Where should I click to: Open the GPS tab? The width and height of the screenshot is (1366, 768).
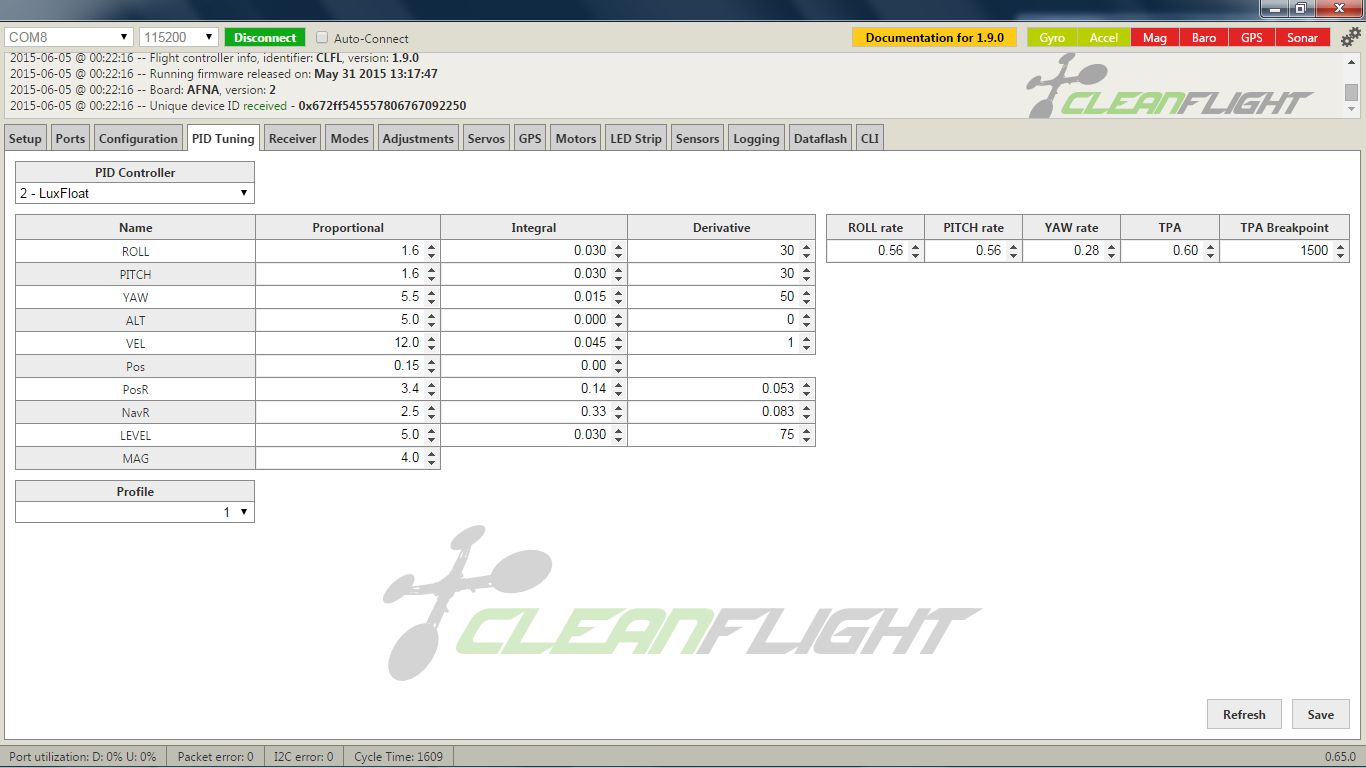530,138
